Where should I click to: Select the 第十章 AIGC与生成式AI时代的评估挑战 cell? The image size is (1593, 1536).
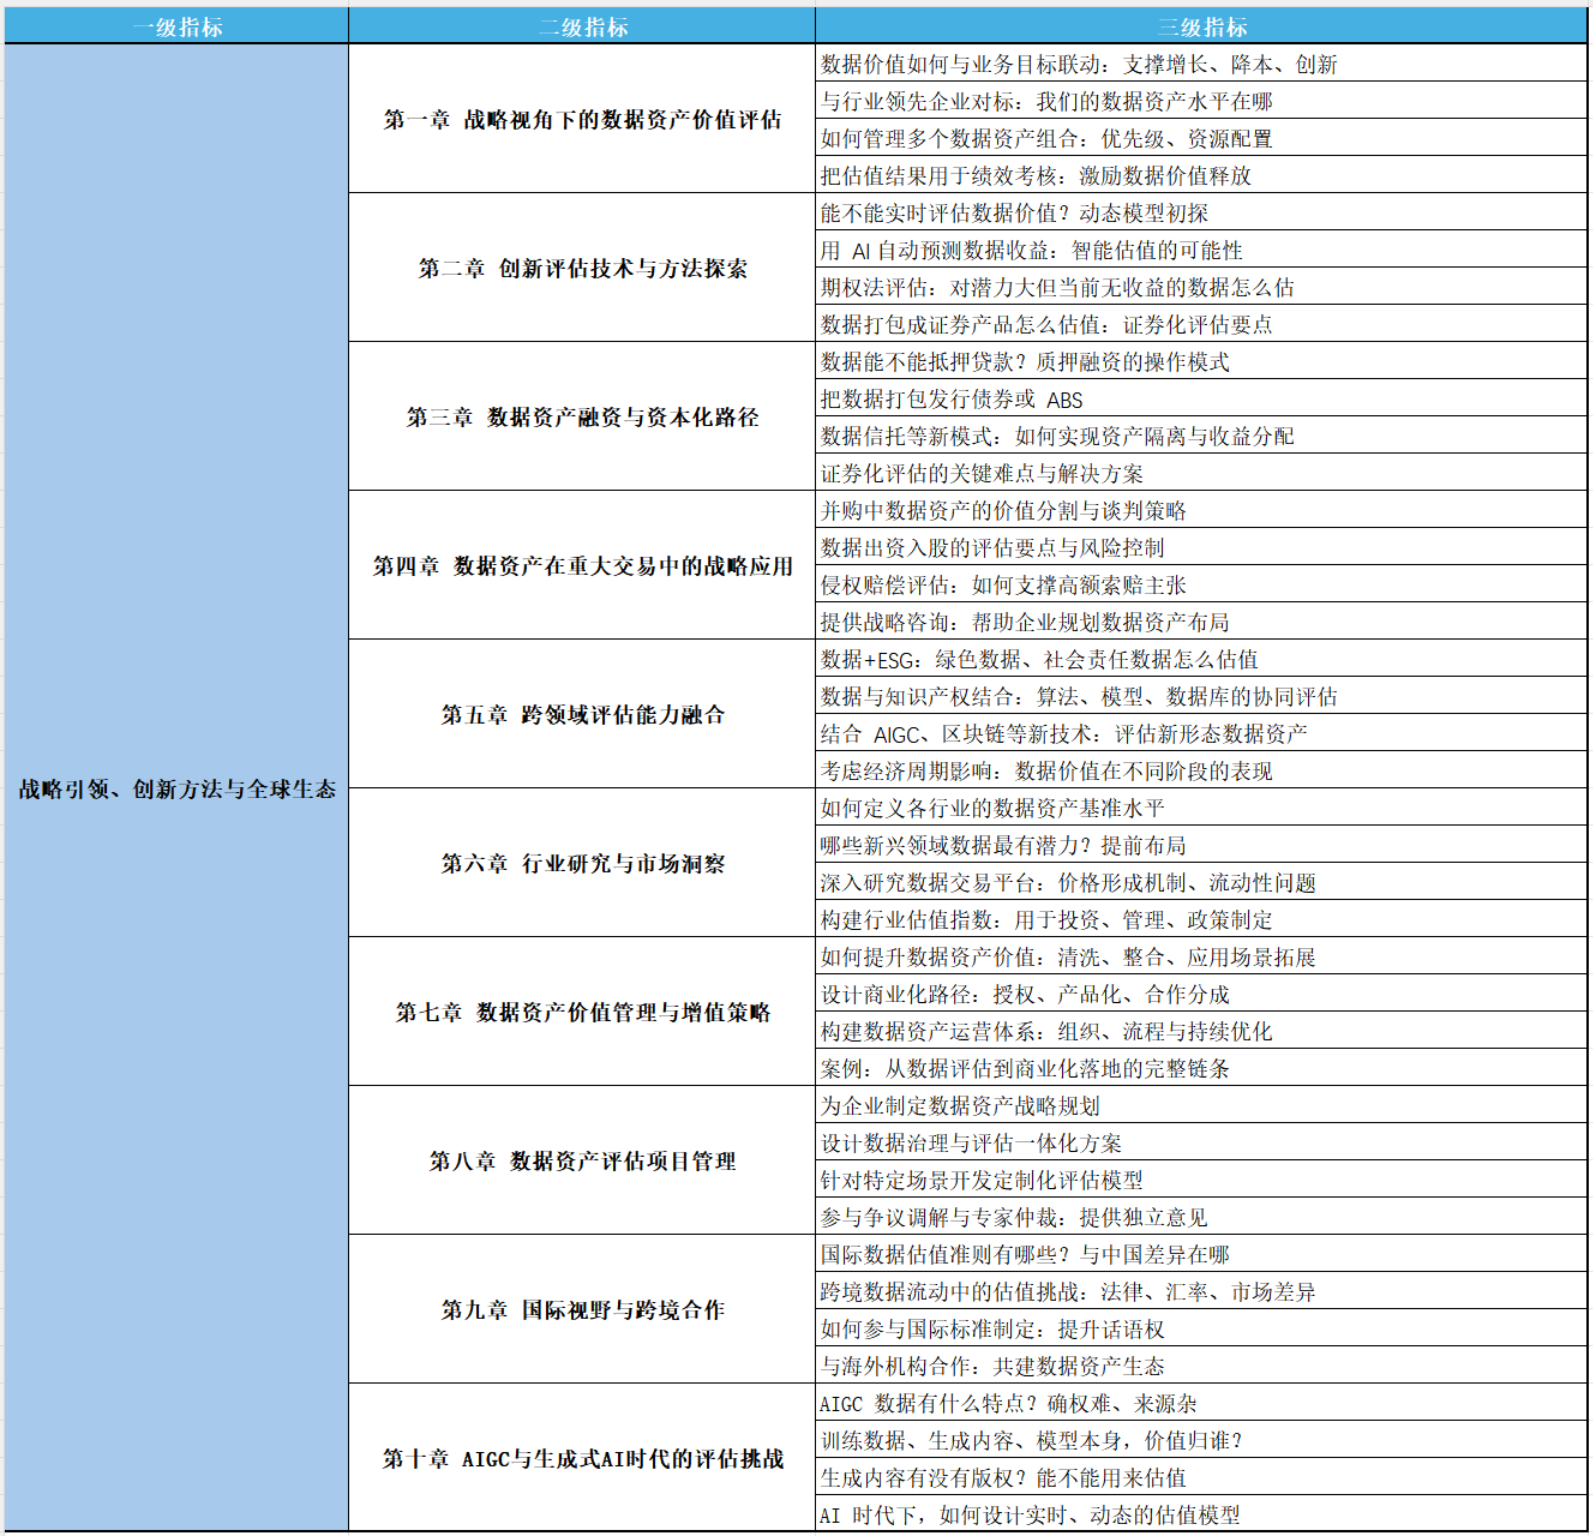[x=582, y=1458]
